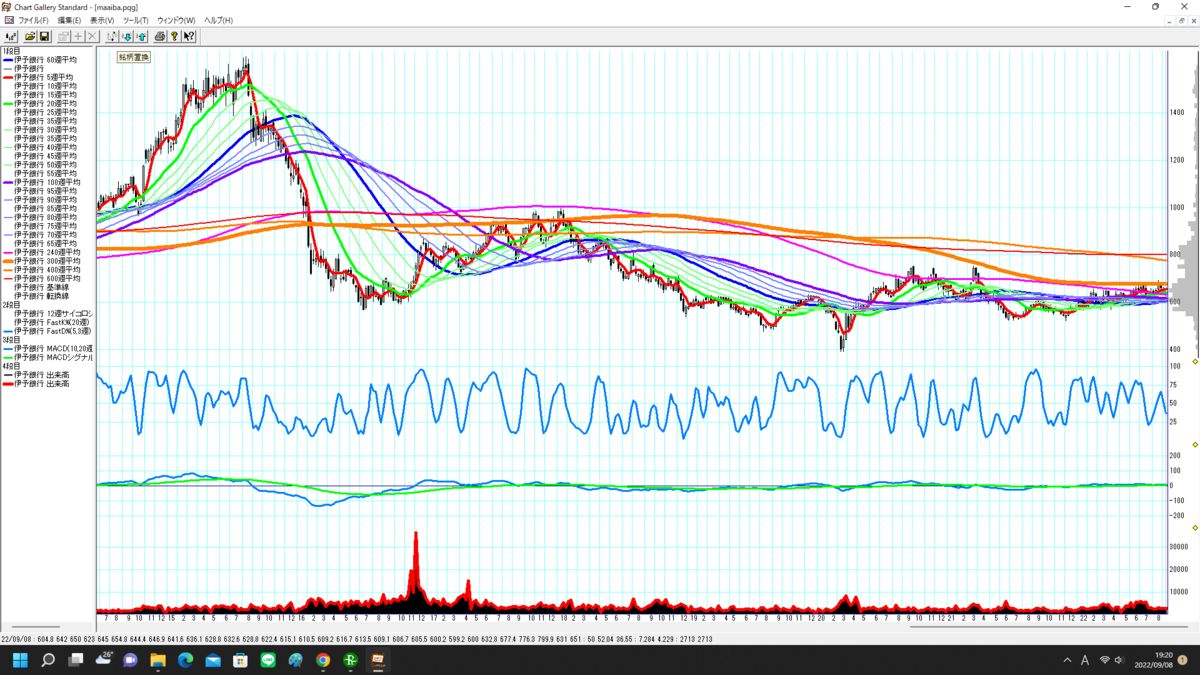
Task: Click the Chart Gallery taskbar icon
Action: pos(378,660)
